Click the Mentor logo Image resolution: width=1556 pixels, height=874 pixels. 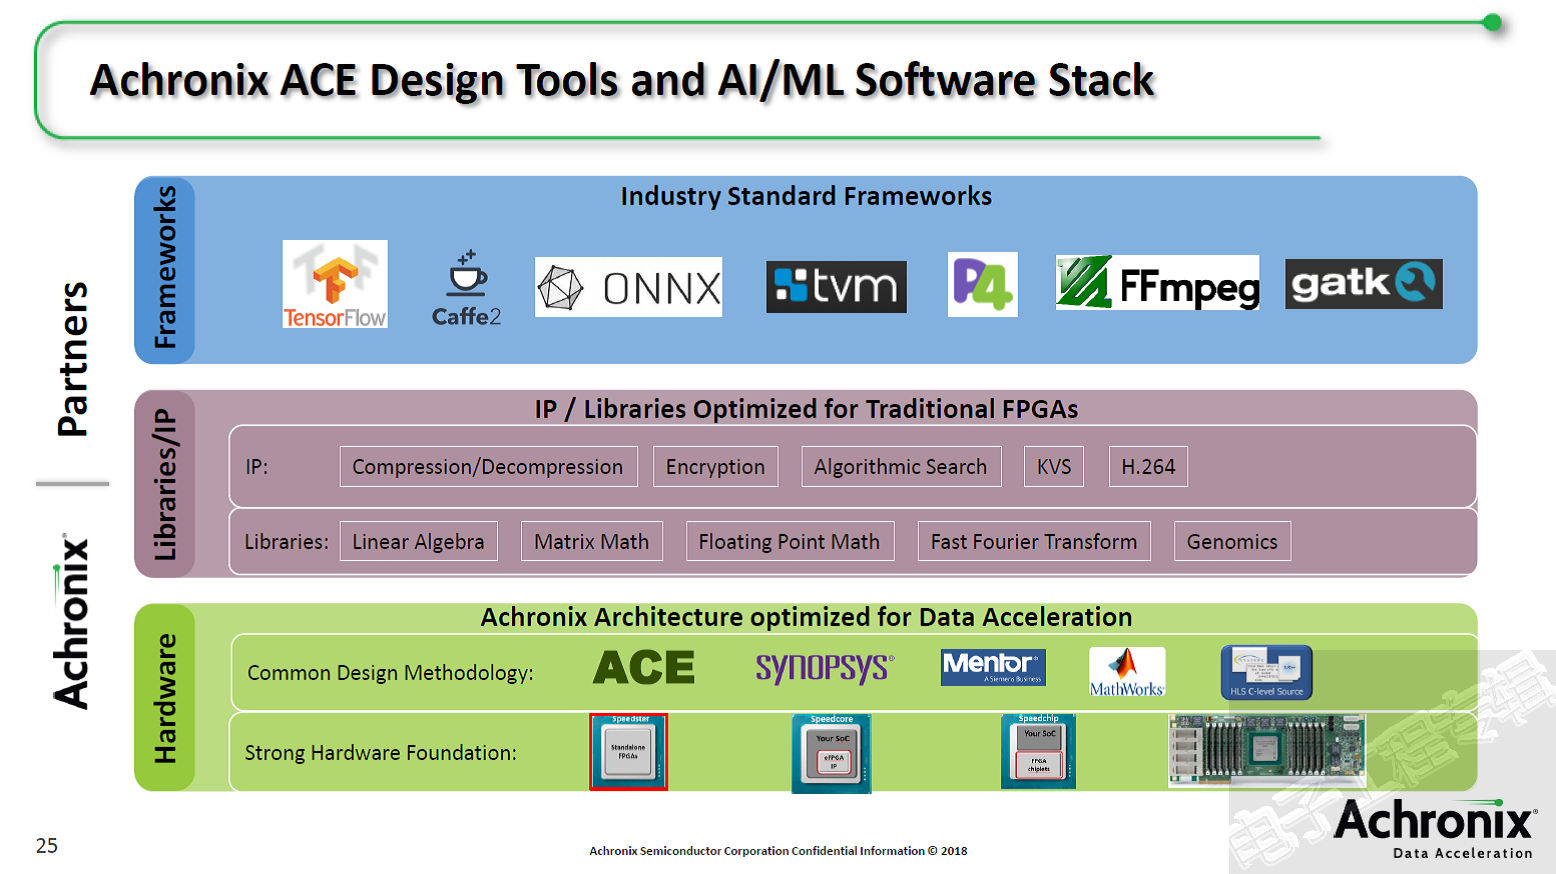993,667
